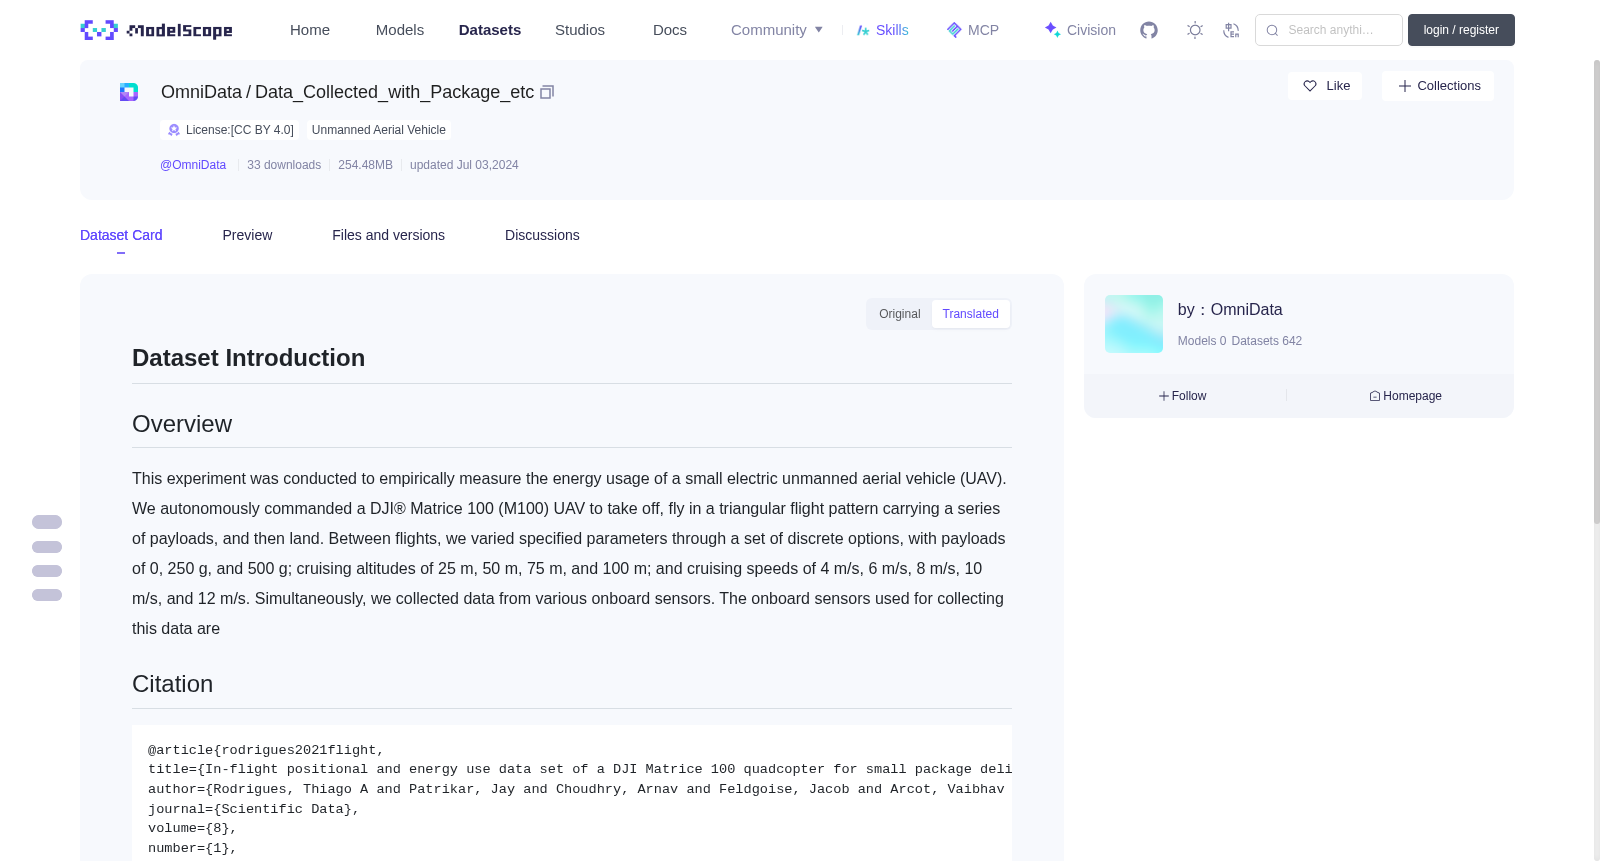The image size is (1600, 861).
Task: Click the heart icon on Like
Action: click(1310, 86)
